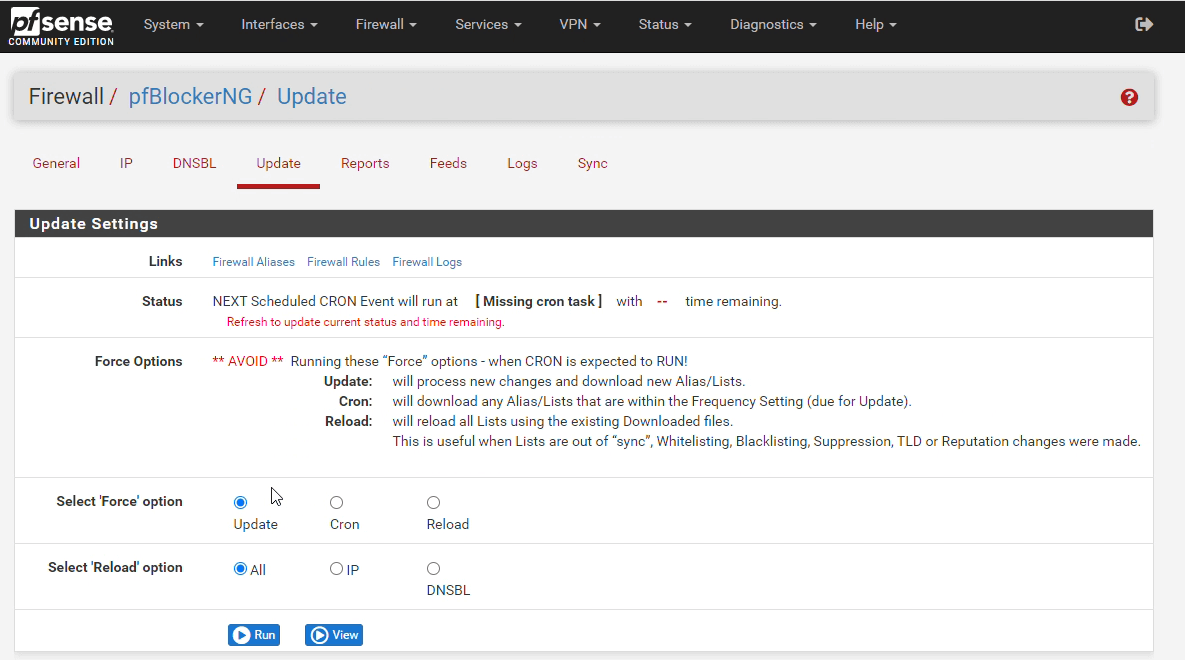
Task: Click the logout icon in navbar
Action: [x=1144, y=24]
